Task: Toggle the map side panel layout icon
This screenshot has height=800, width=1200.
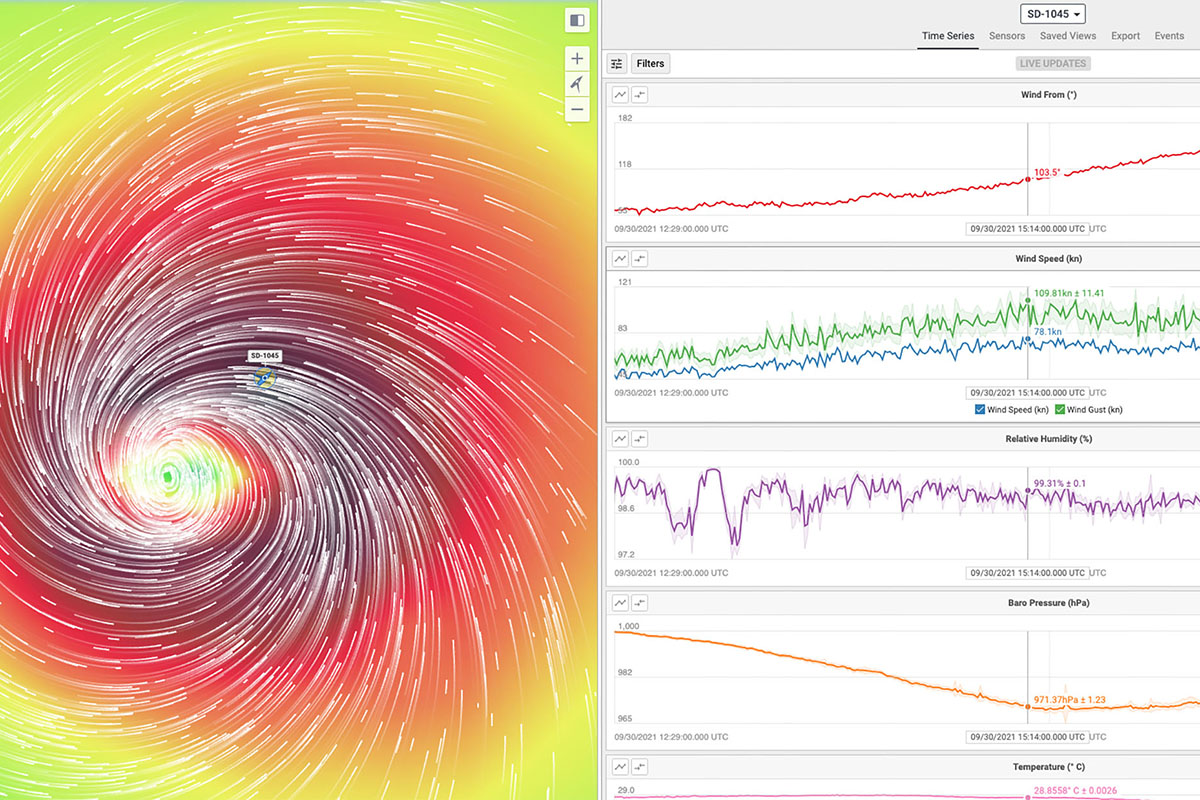Action: point(577,20)
